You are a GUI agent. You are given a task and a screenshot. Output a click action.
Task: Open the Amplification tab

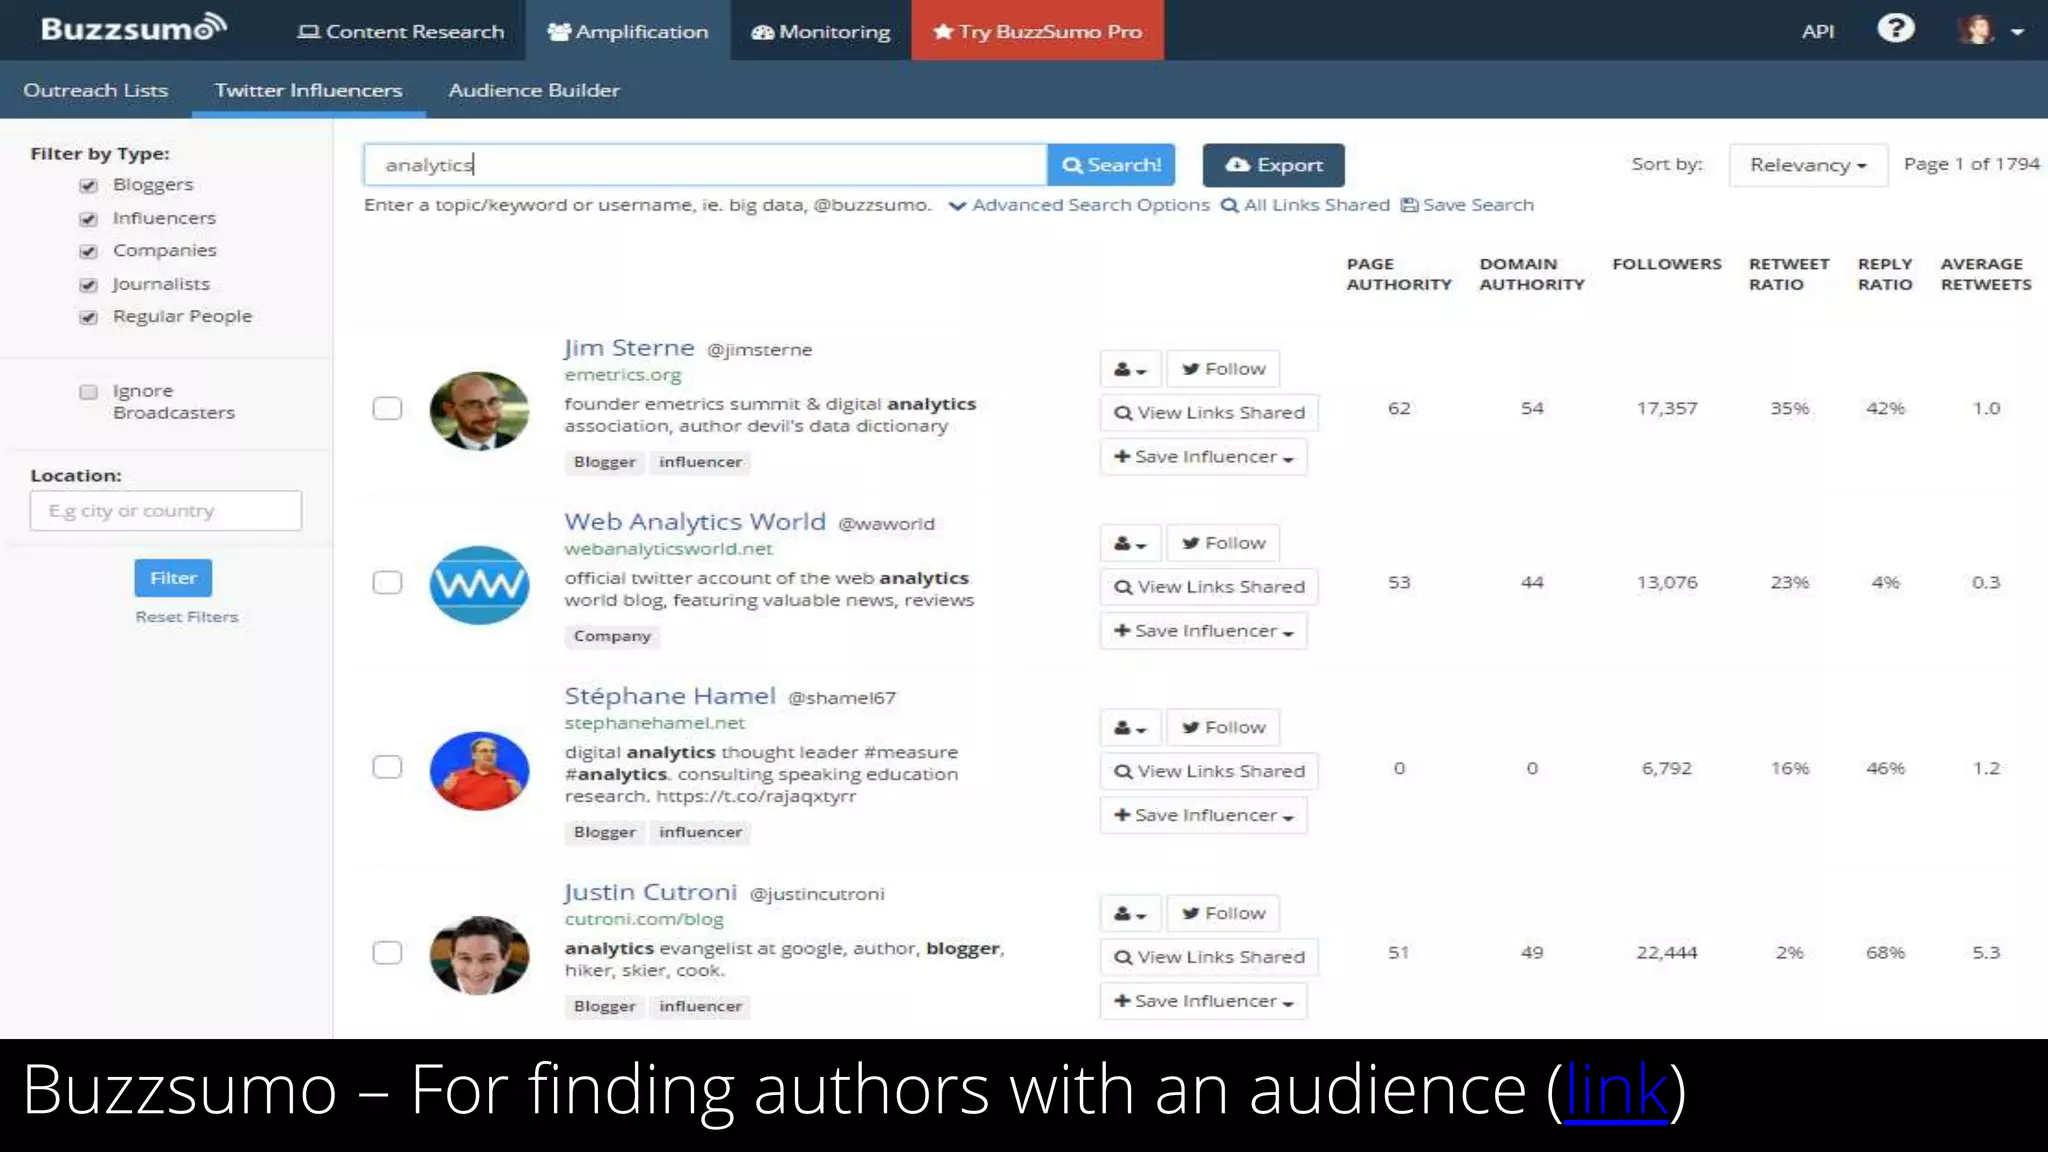pos(628,31)
